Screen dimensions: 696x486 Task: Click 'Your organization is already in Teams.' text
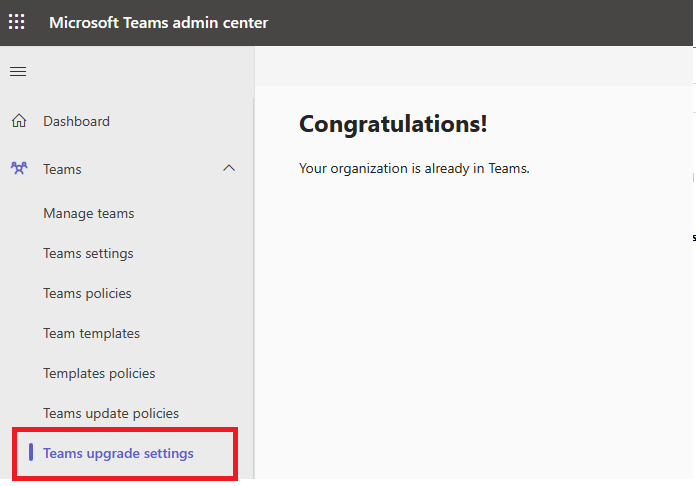pyautogui.click(x=414, y=169)
